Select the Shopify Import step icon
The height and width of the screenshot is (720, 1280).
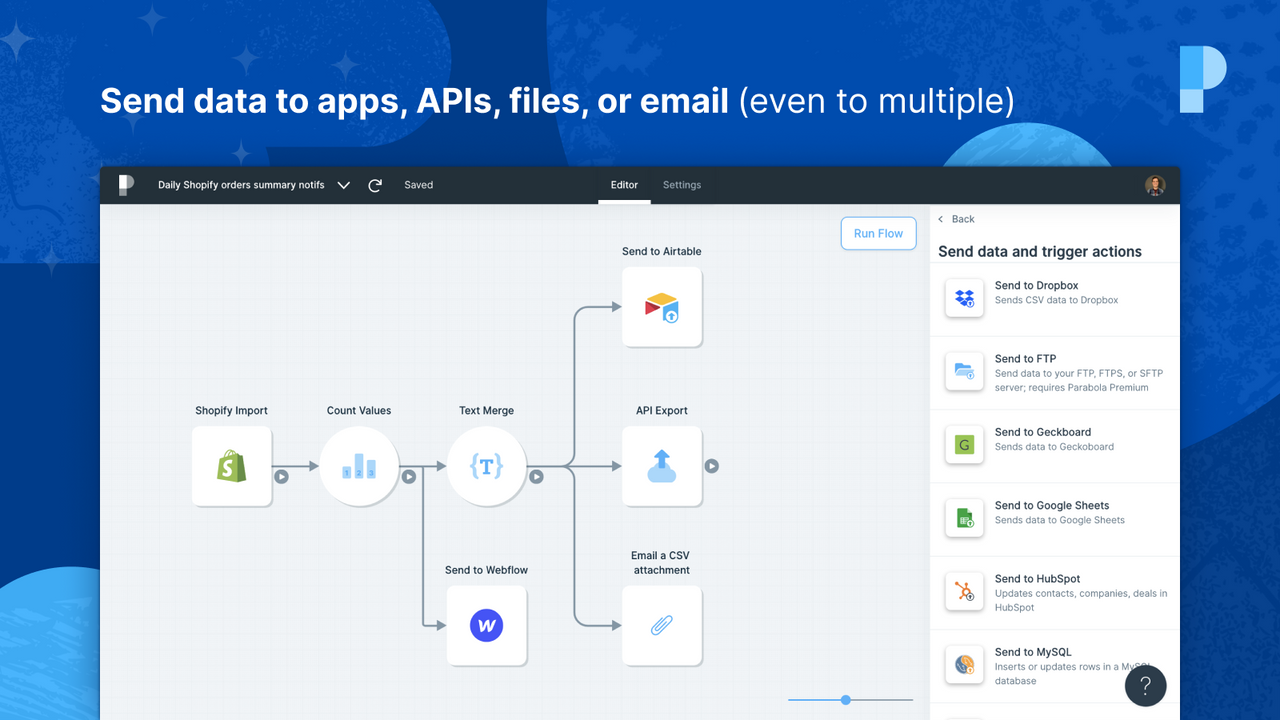tap(231, 466)
